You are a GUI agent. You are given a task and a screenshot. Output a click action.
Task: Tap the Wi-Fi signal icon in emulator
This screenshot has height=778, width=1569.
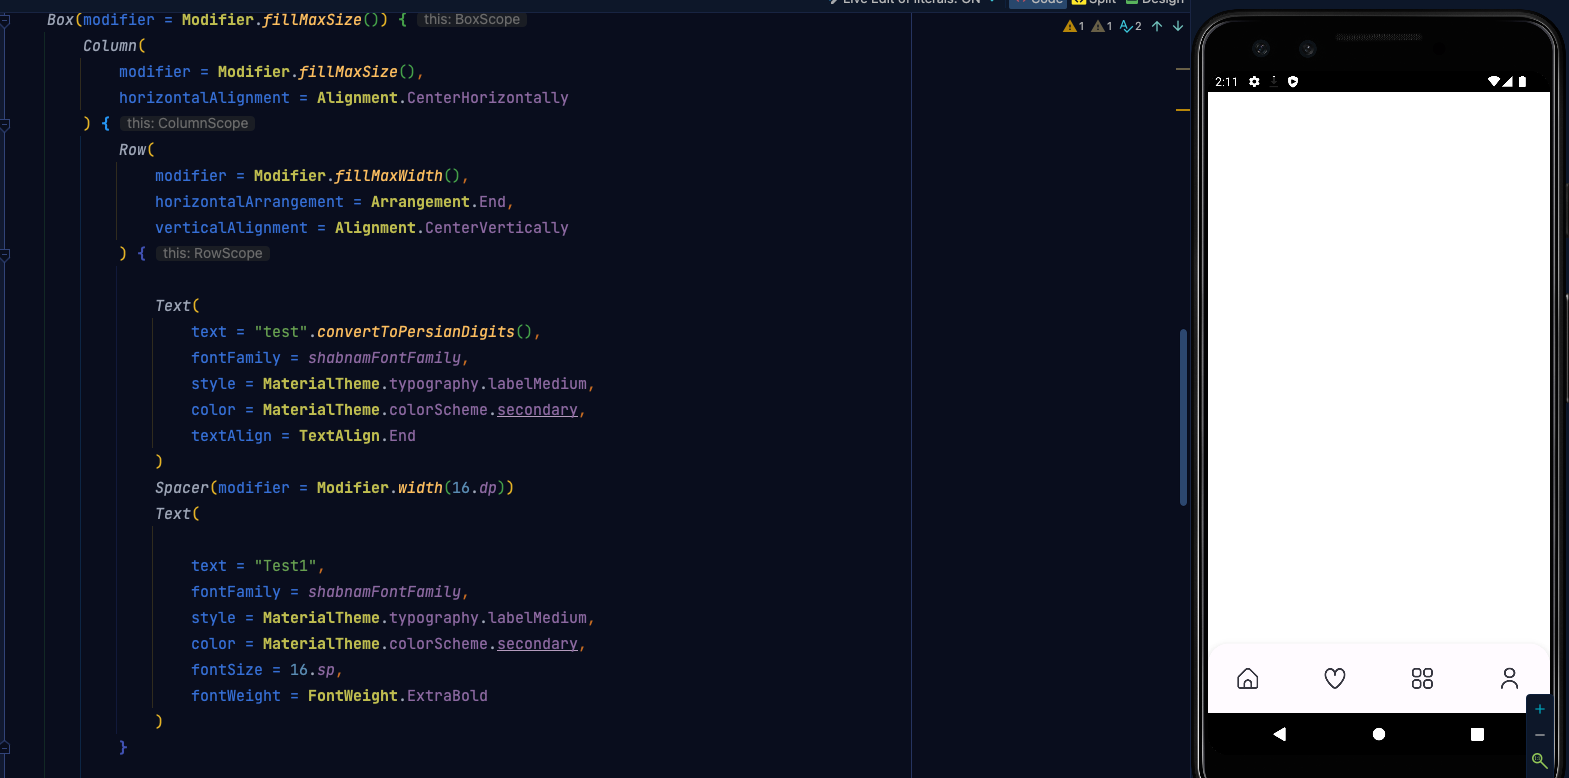(x=1494, y=82)
